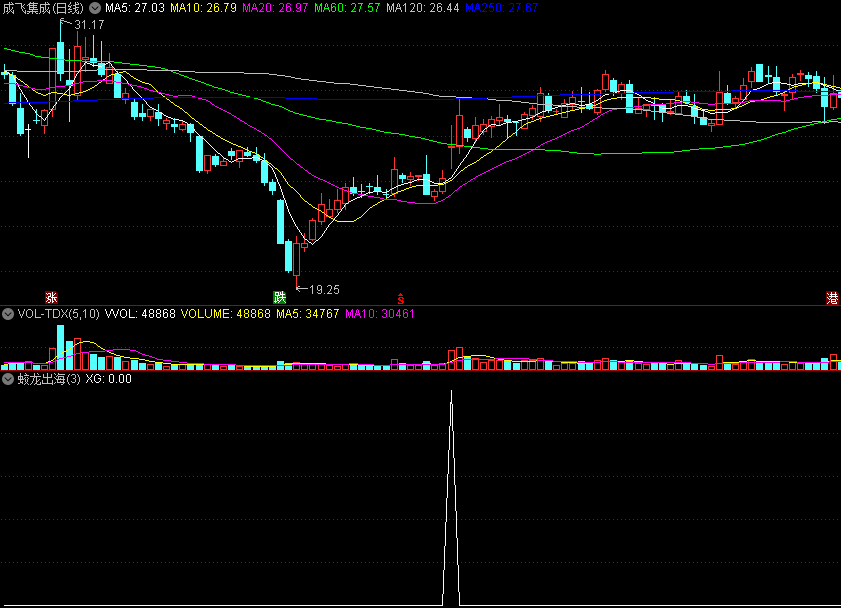The width and height of the screenshot is (841, 608).
Task: Click the red S event marker
Action: click(400, 299)
